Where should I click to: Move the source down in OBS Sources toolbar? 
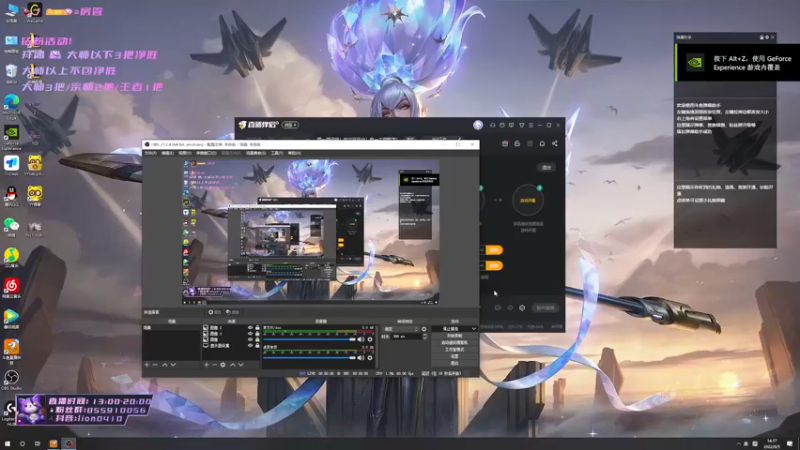coord(241,365)
